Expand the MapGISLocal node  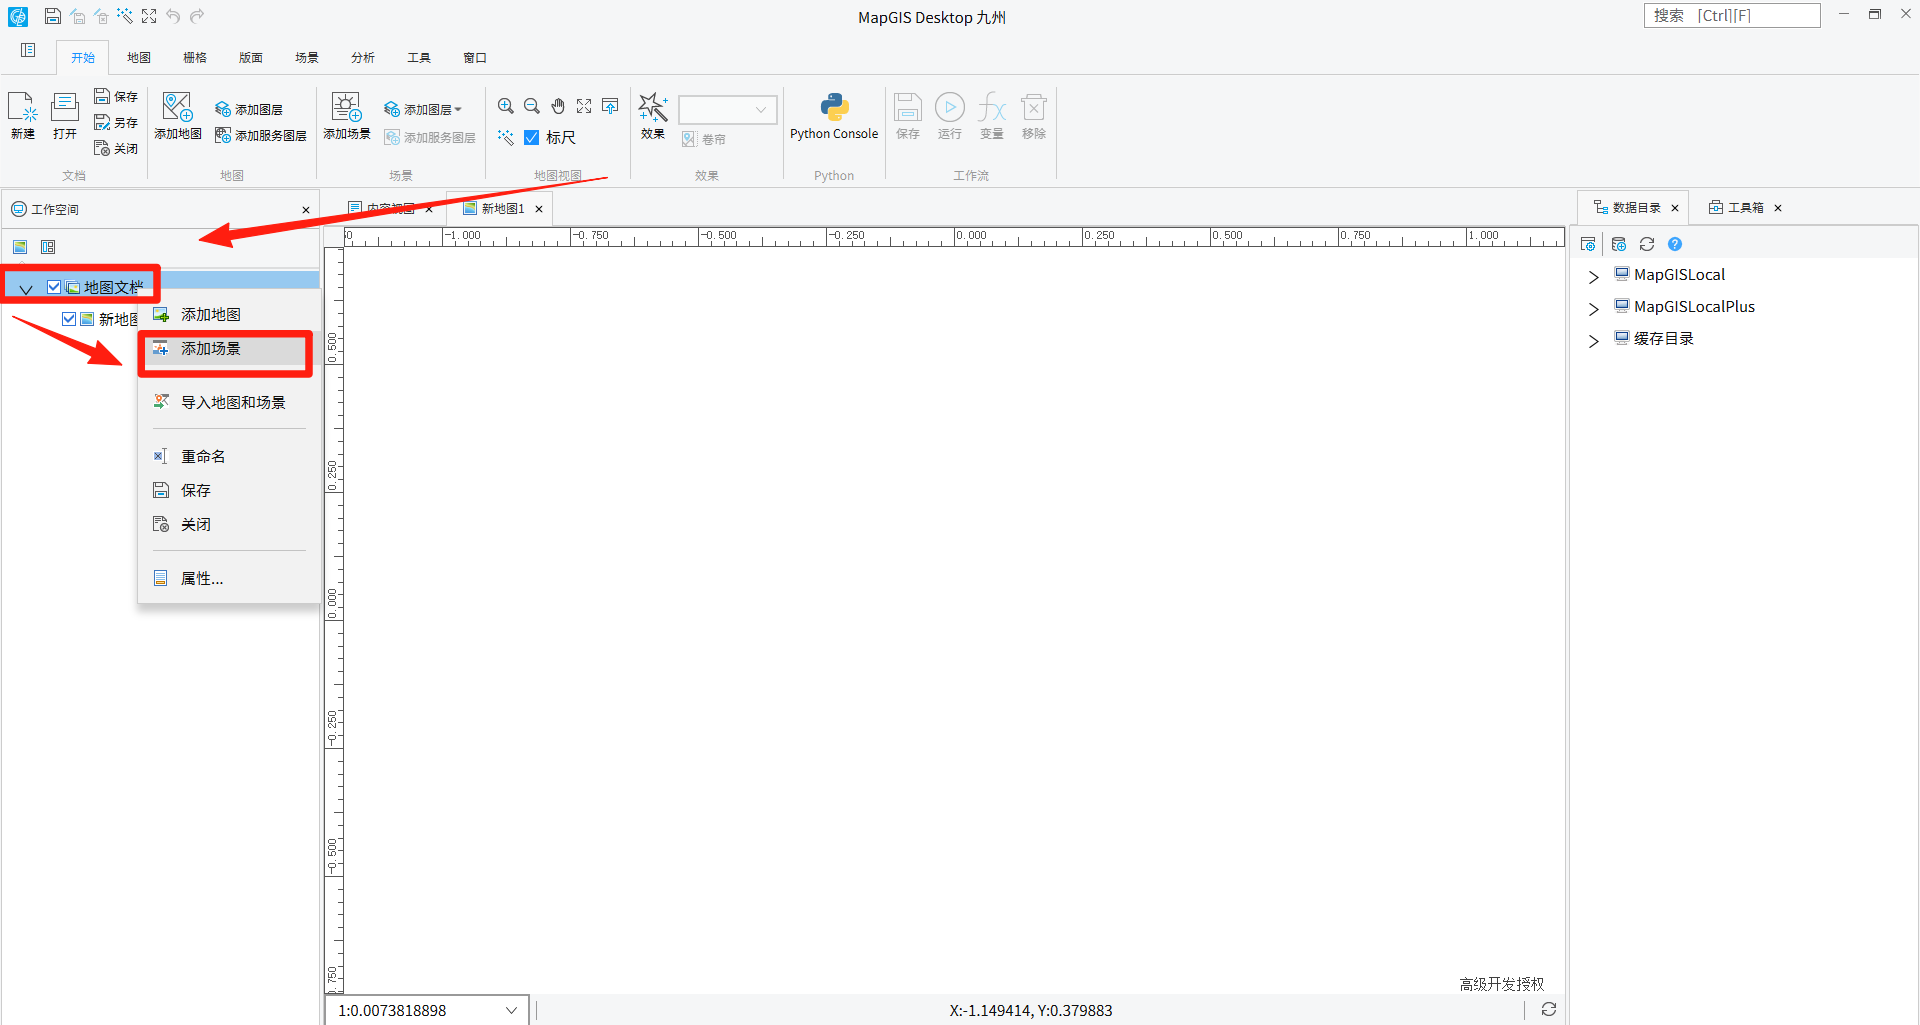coord(1594,277)
